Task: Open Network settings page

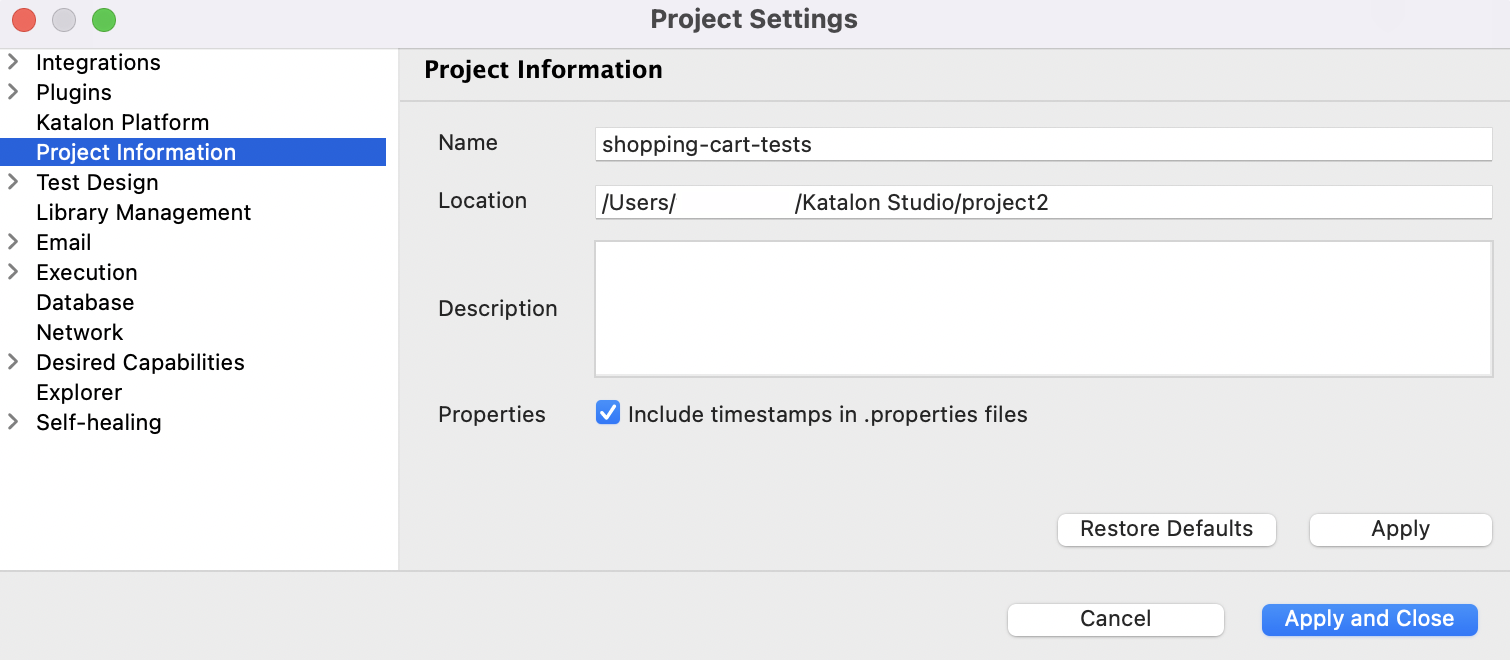Action: click(80, 332)
